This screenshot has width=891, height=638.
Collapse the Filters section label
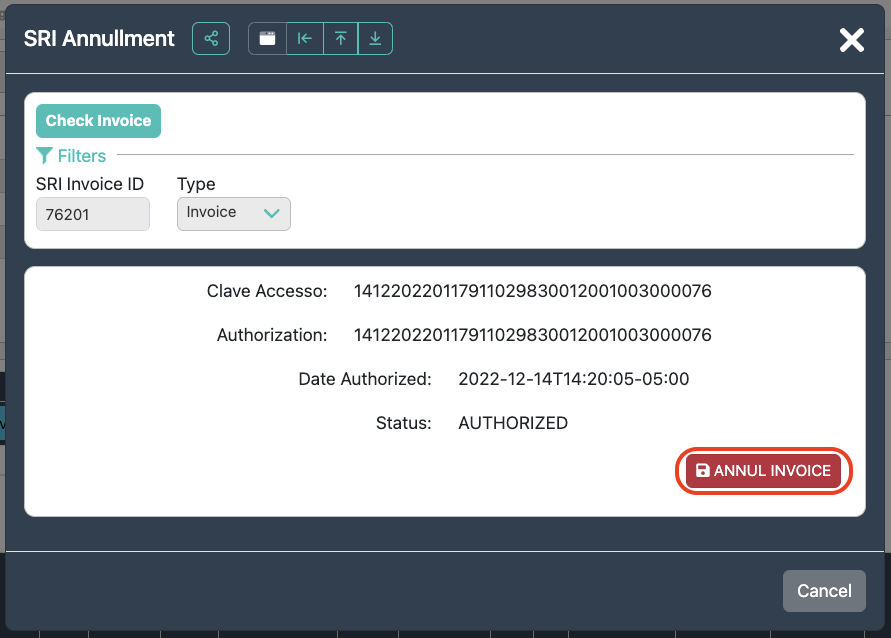(x=81, y=156)
